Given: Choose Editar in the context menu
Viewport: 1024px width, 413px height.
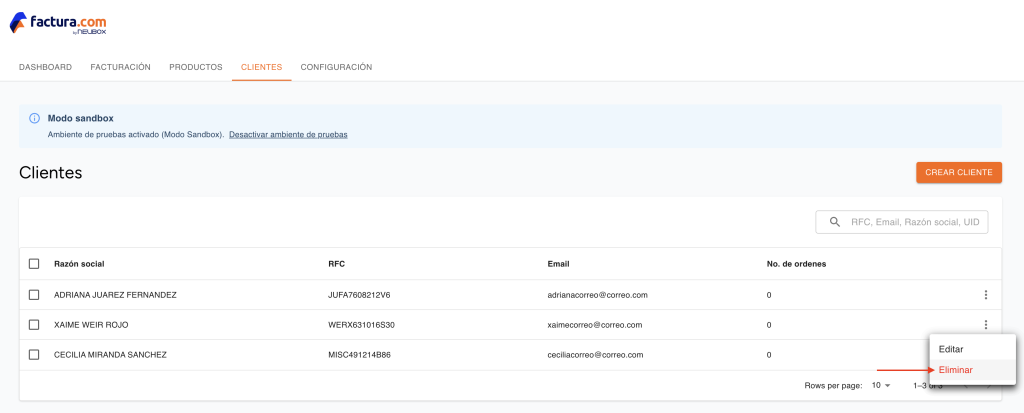Looking at the screenshot, I should click(x=972, y=349).
